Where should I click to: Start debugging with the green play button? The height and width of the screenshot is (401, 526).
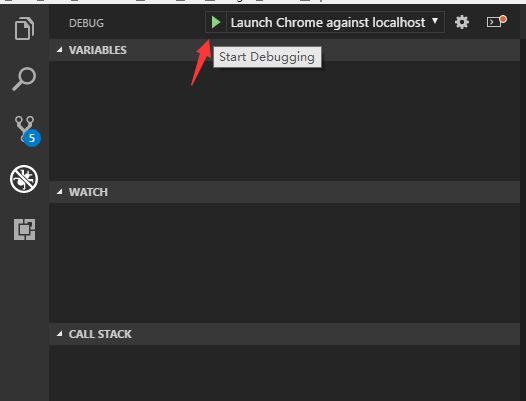(216, 22)
